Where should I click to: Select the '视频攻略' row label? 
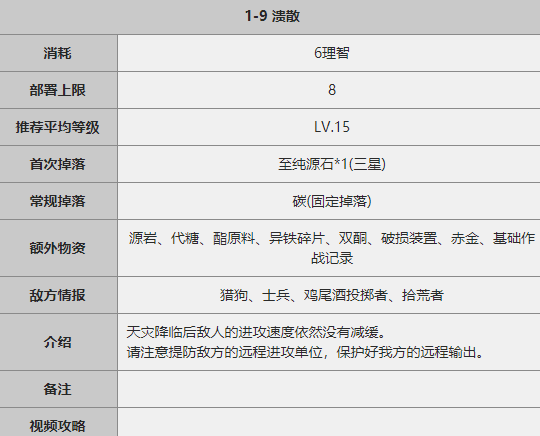click(58, 426)
